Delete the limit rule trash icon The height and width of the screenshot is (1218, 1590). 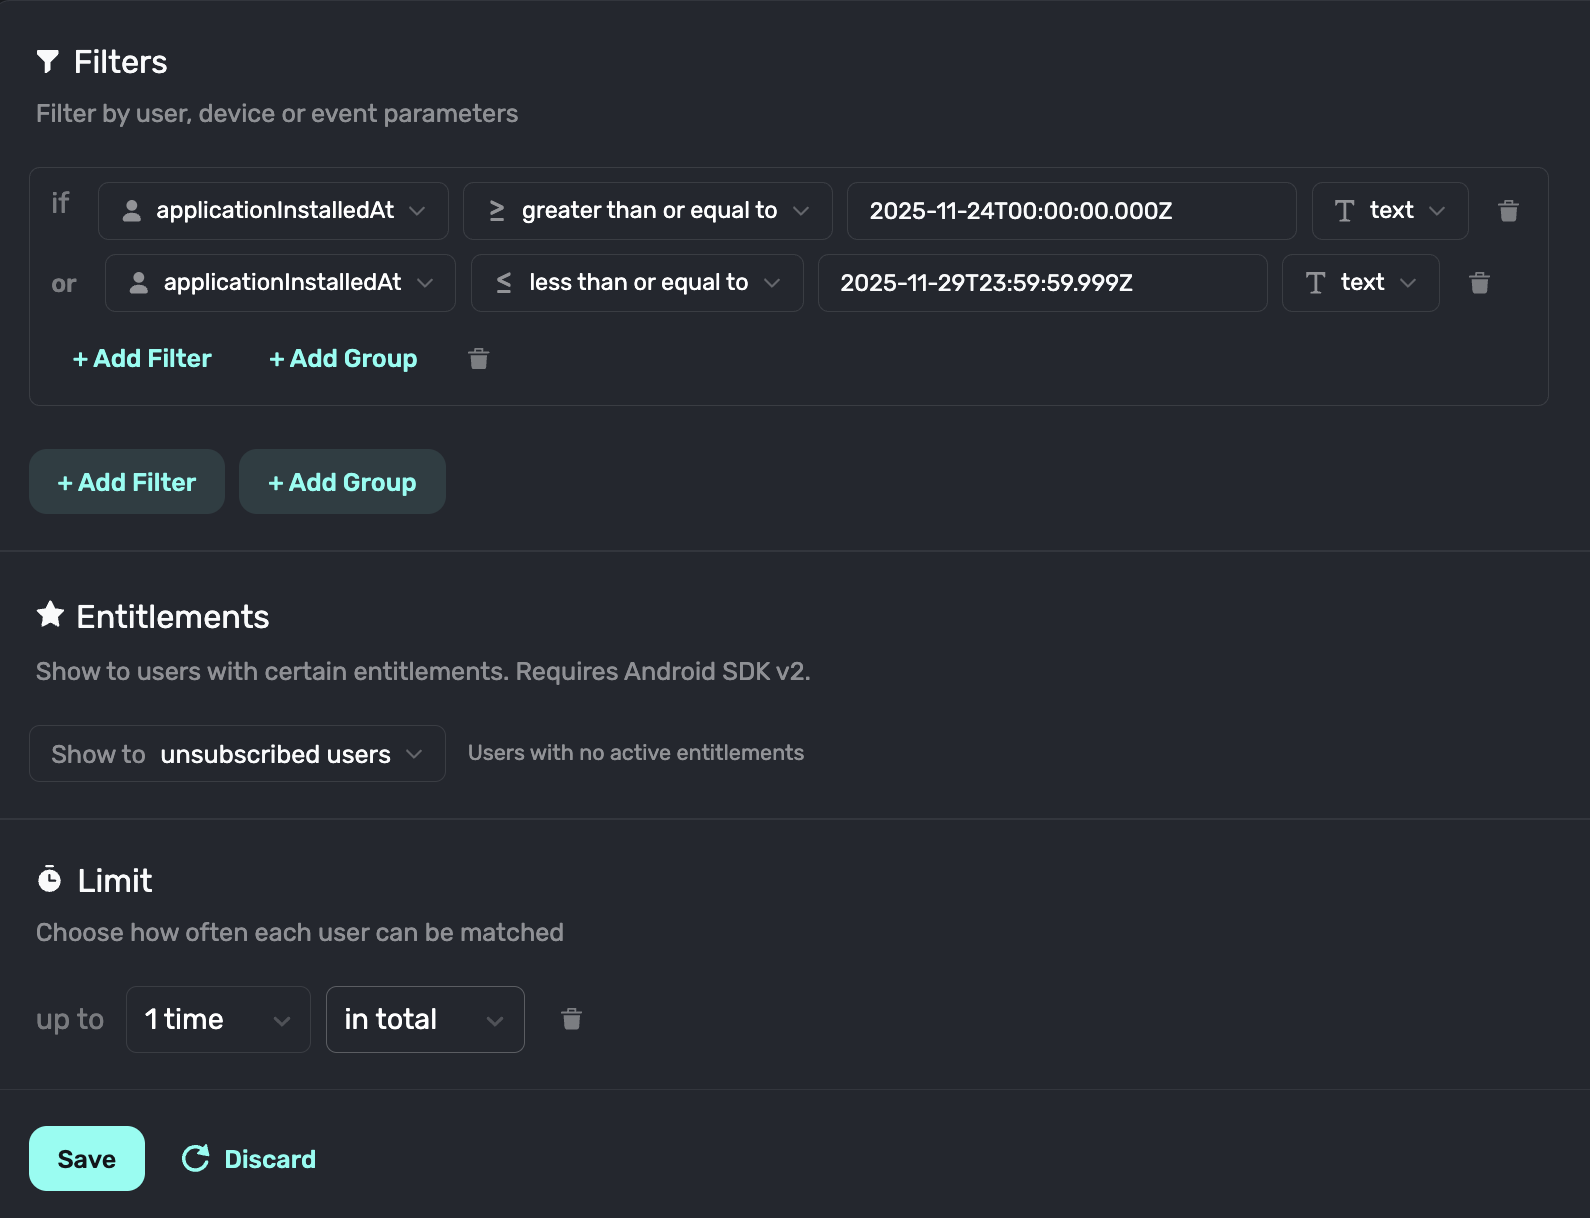[571, 1019]
